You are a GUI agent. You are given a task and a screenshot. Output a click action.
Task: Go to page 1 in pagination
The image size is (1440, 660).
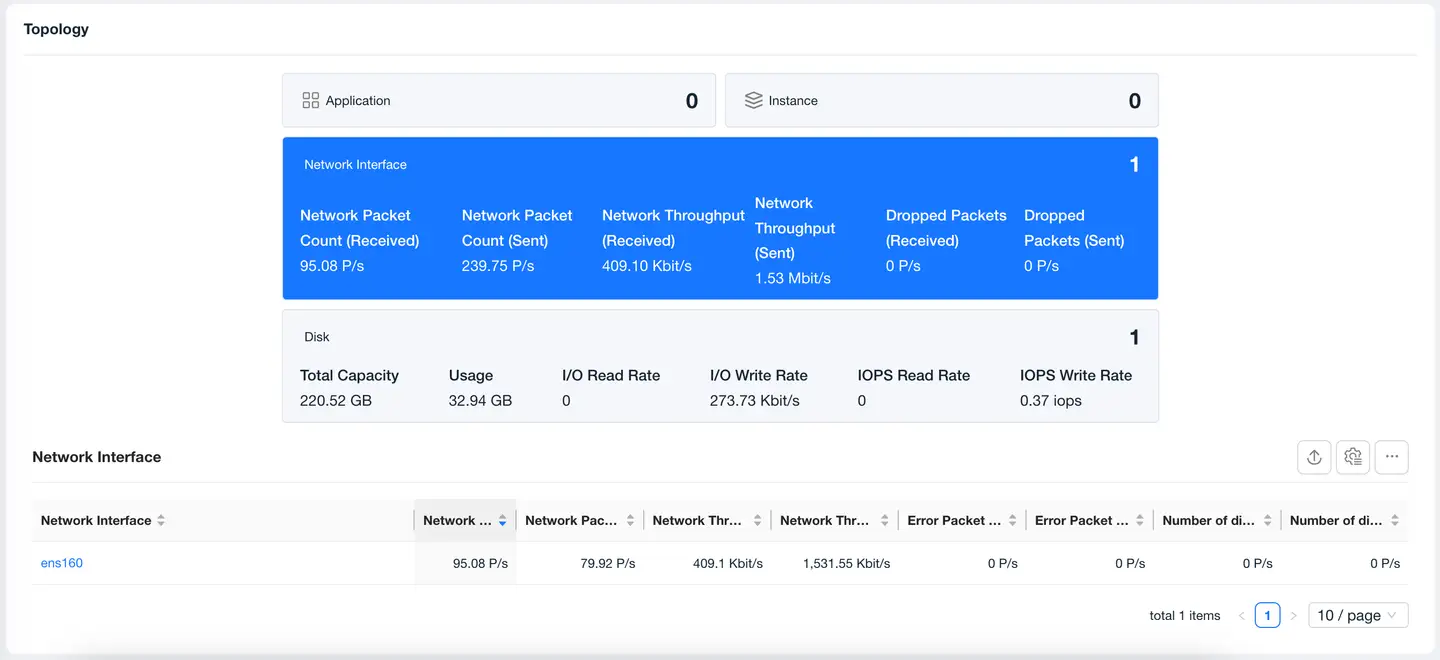click(x=1267, y=616)
